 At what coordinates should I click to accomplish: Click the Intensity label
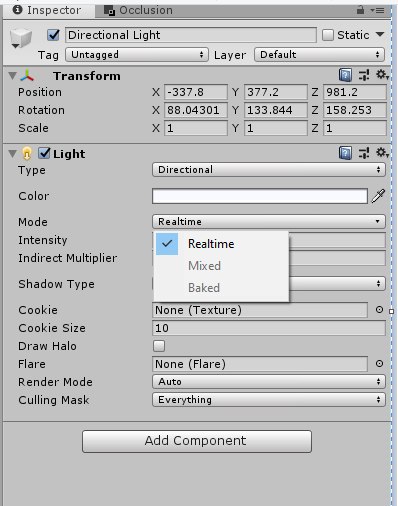click(x=43, y=240)
